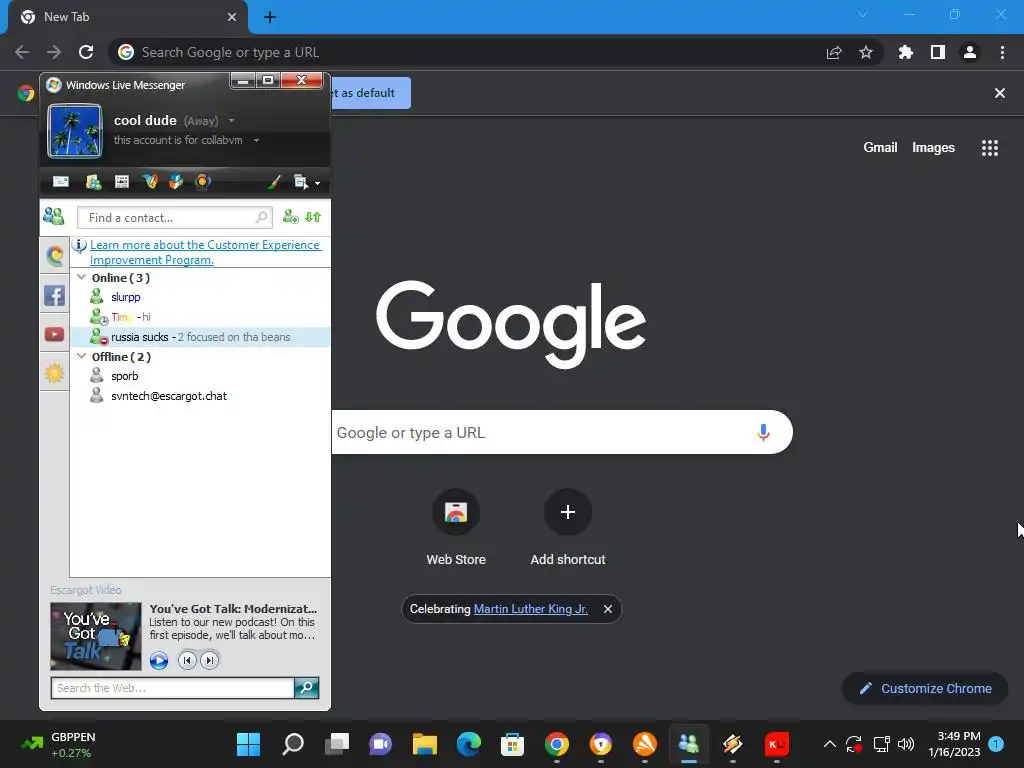Click the green arrows sort contacts icon
Viewport: 1024px width, 768px height.
(313, 216)
